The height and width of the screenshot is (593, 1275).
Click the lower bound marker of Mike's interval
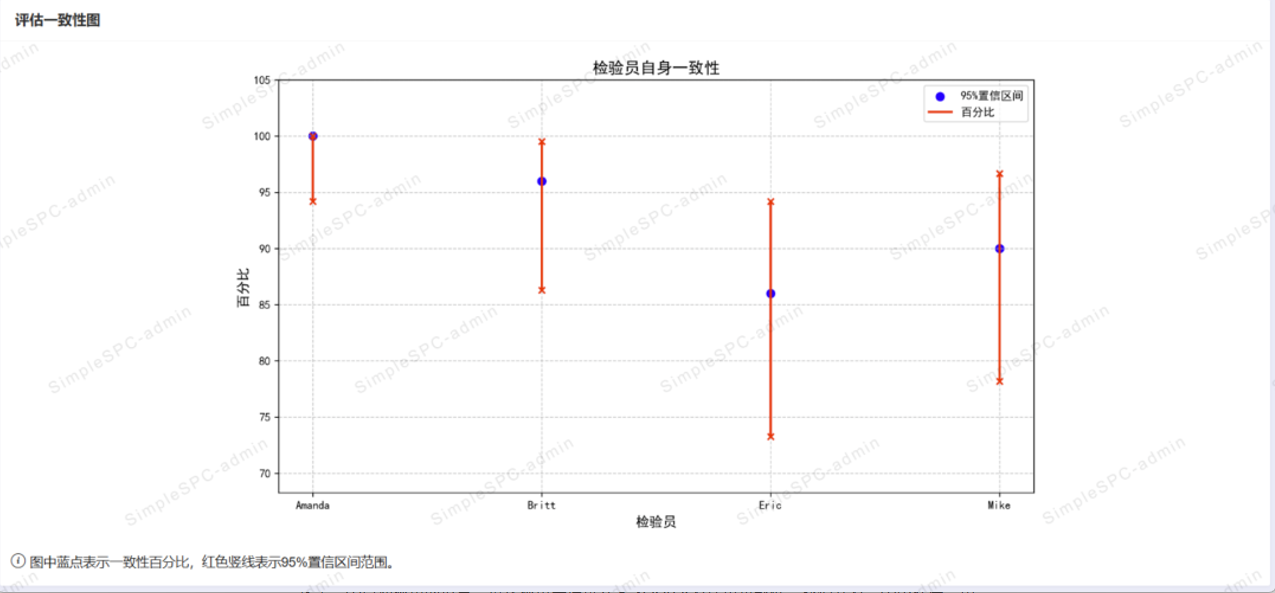tap(999, 381)
